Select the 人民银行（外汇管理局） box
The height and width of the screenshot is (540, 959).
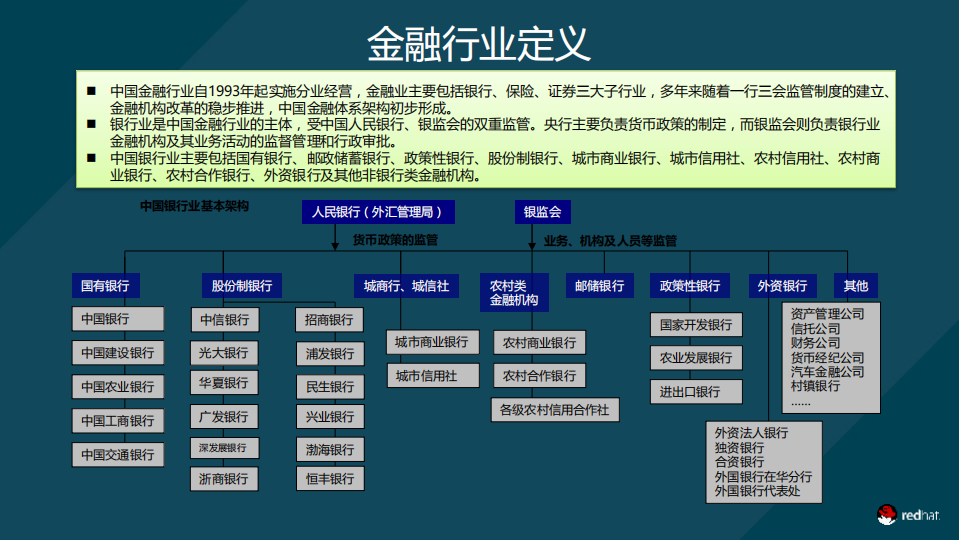(378, 212)
